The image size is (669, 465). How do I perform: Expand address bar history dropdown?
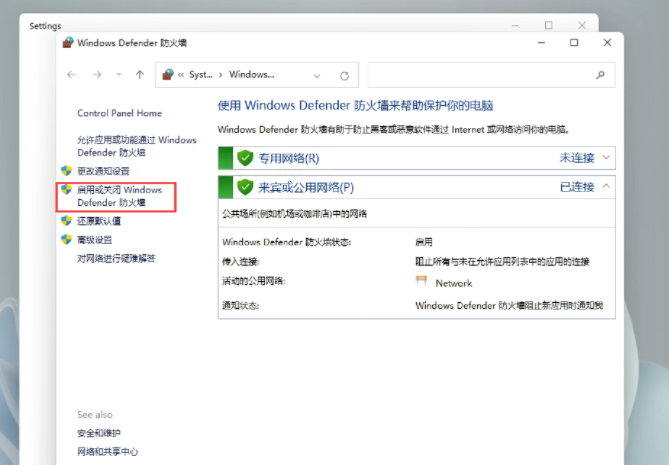(x=317, y=76)
